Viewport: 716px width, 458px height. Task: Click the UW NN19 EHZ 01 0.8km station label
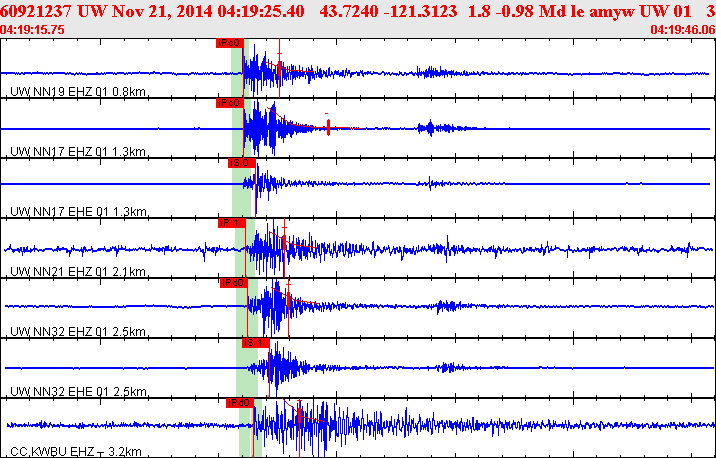(x=78, y=92)
